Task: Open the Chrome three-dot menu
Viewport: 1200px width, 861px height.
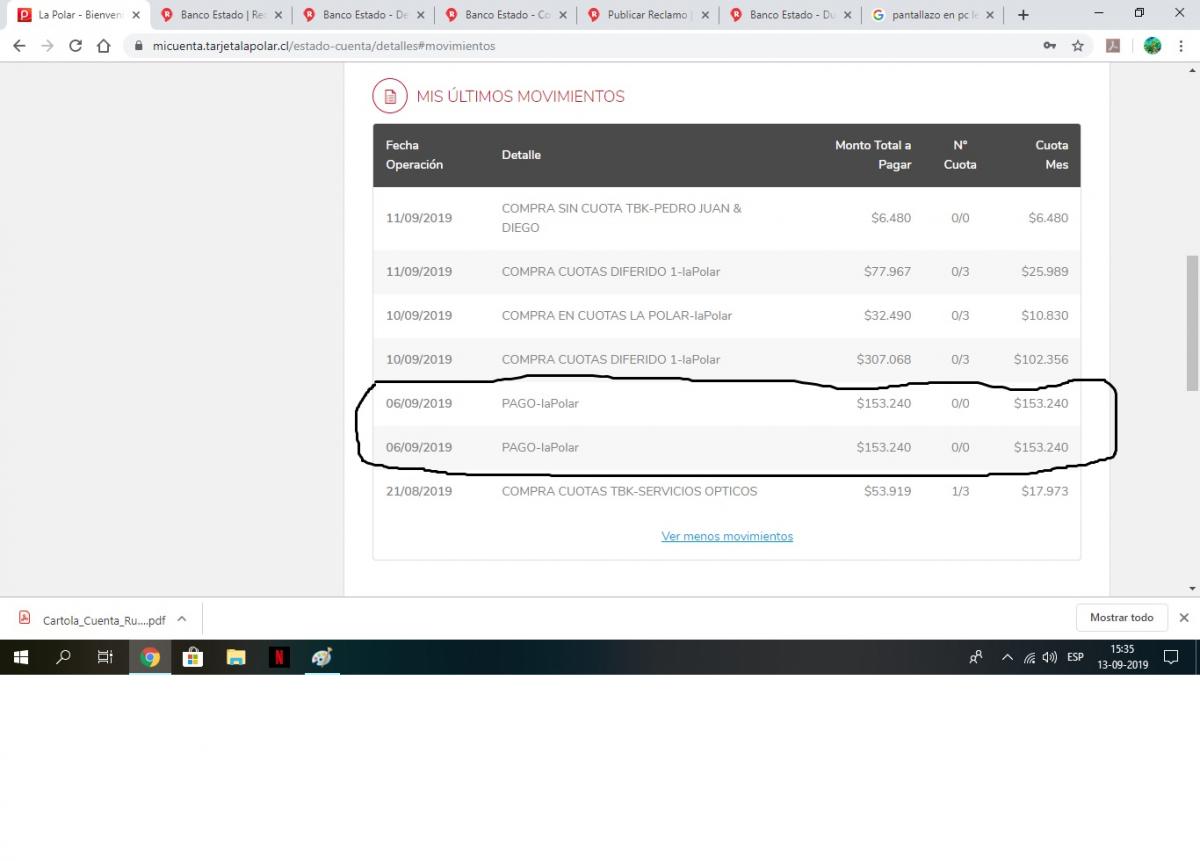Action: click(1182, 46)
